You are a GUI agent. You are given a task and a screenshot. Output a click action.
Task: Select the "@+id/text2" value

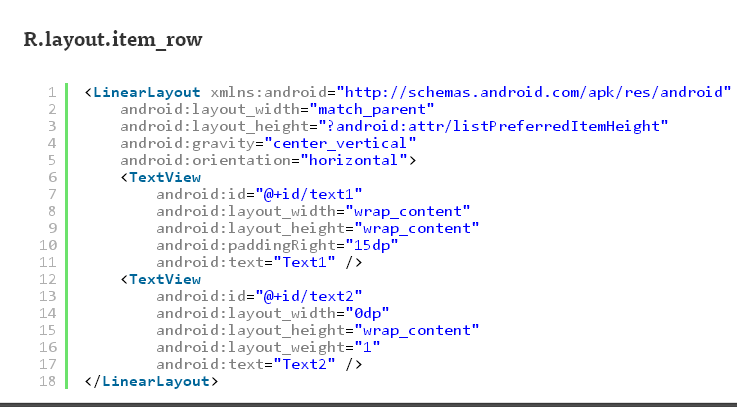309,296
